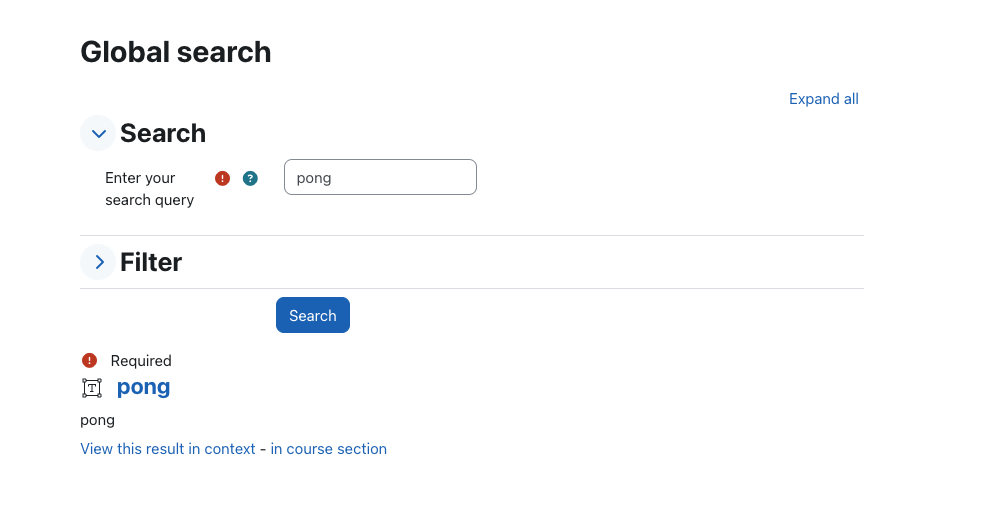
Task: Click the Global search page heading
Action: click(176, 52)
